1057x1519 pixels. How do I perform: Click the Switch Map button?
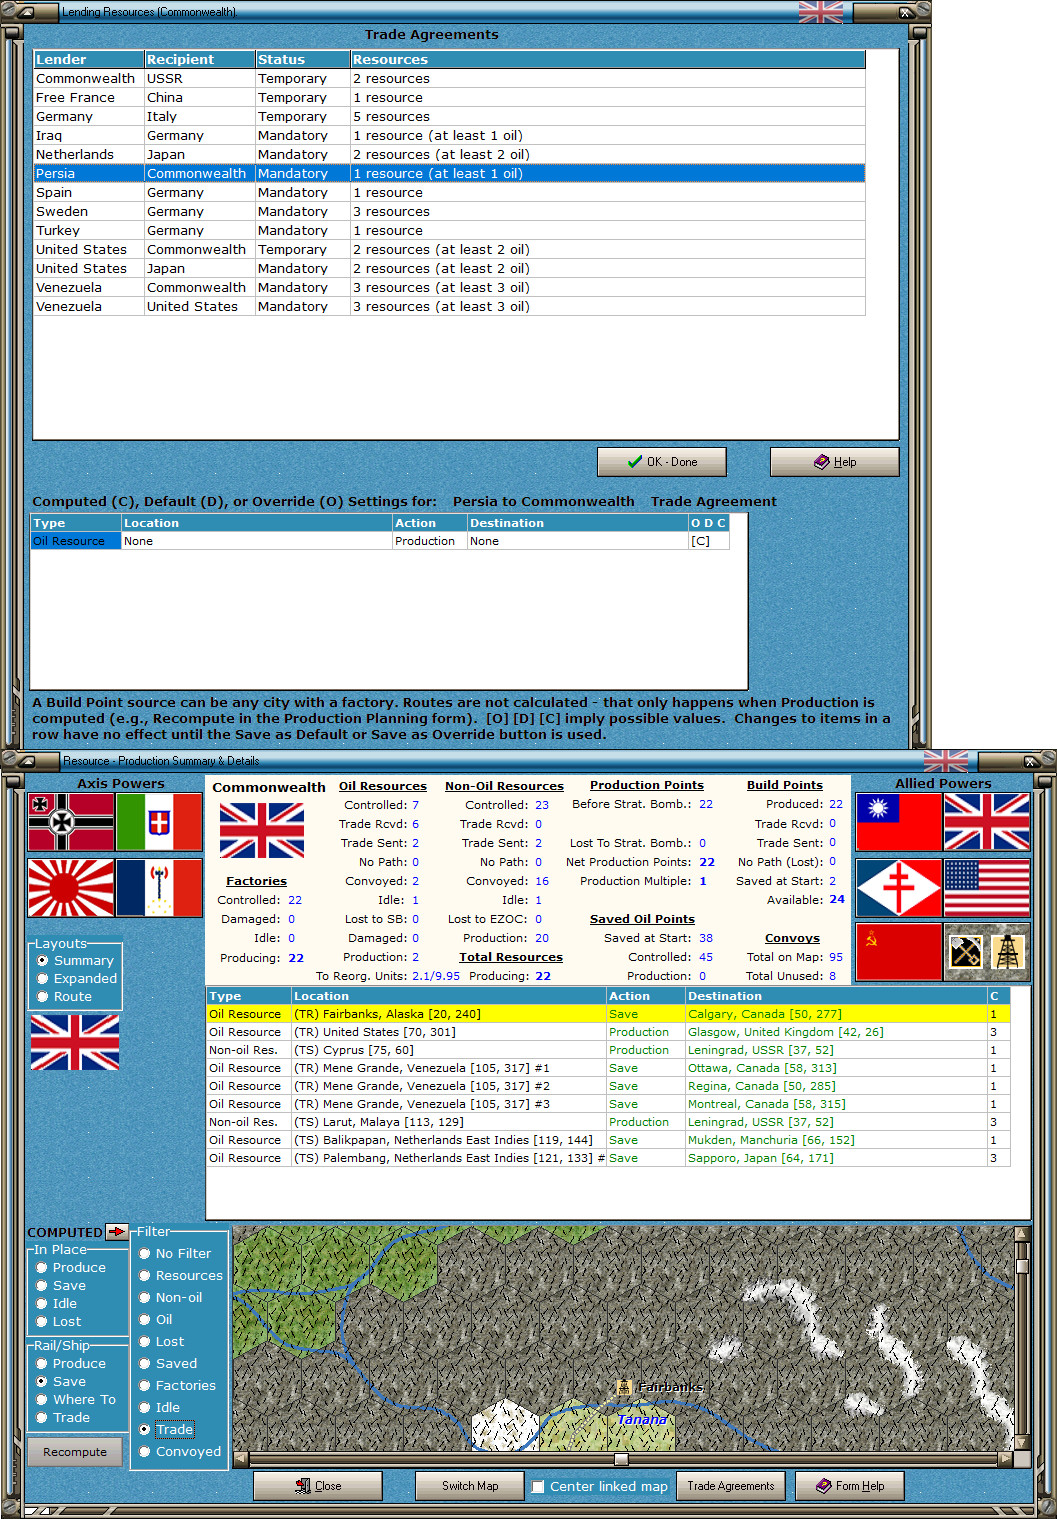coord(470,1486)
